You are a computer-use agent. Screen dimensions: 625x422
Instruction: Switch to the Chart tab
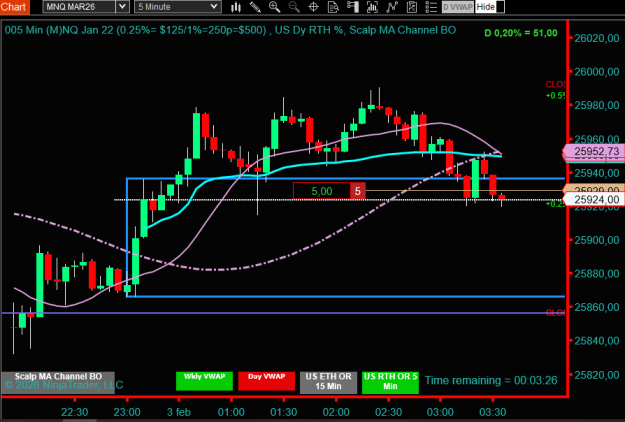click(x=15, y=7)
